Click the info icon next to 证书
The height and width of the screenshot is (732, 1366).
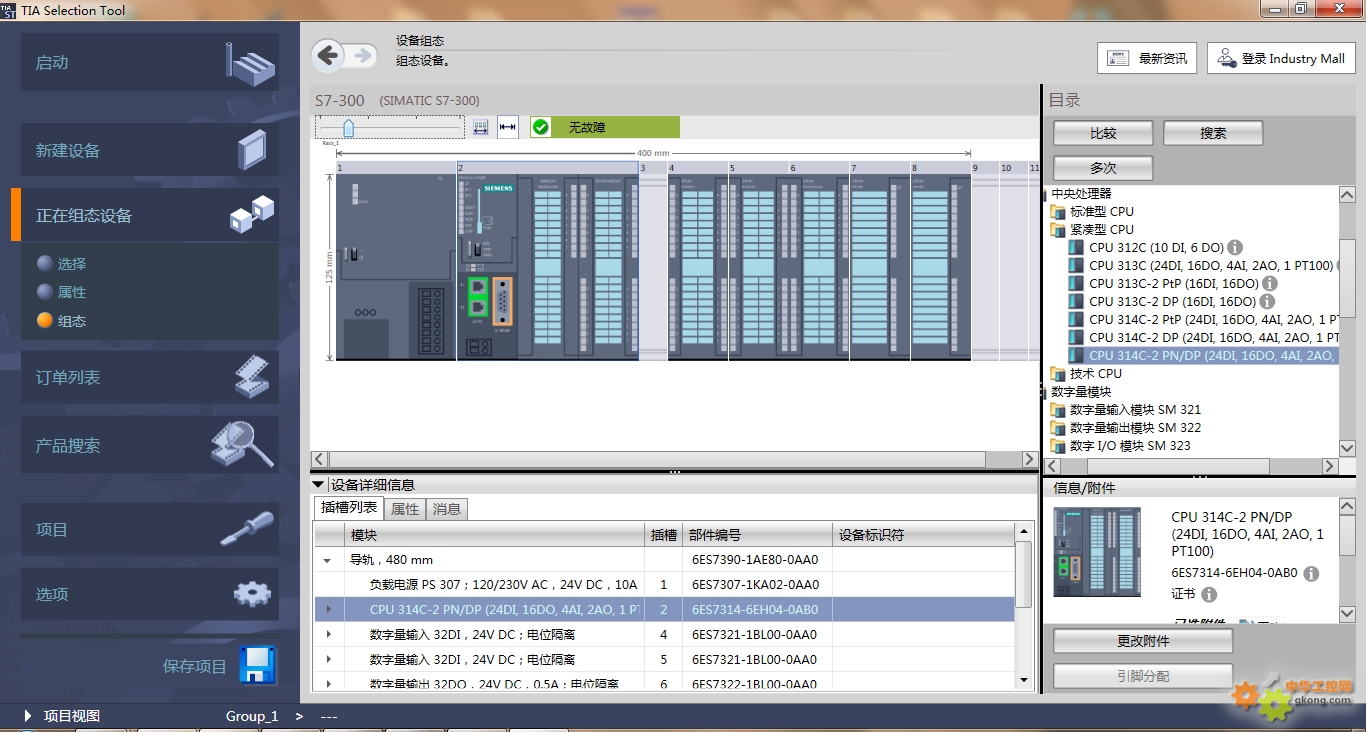click(1209, 594)
